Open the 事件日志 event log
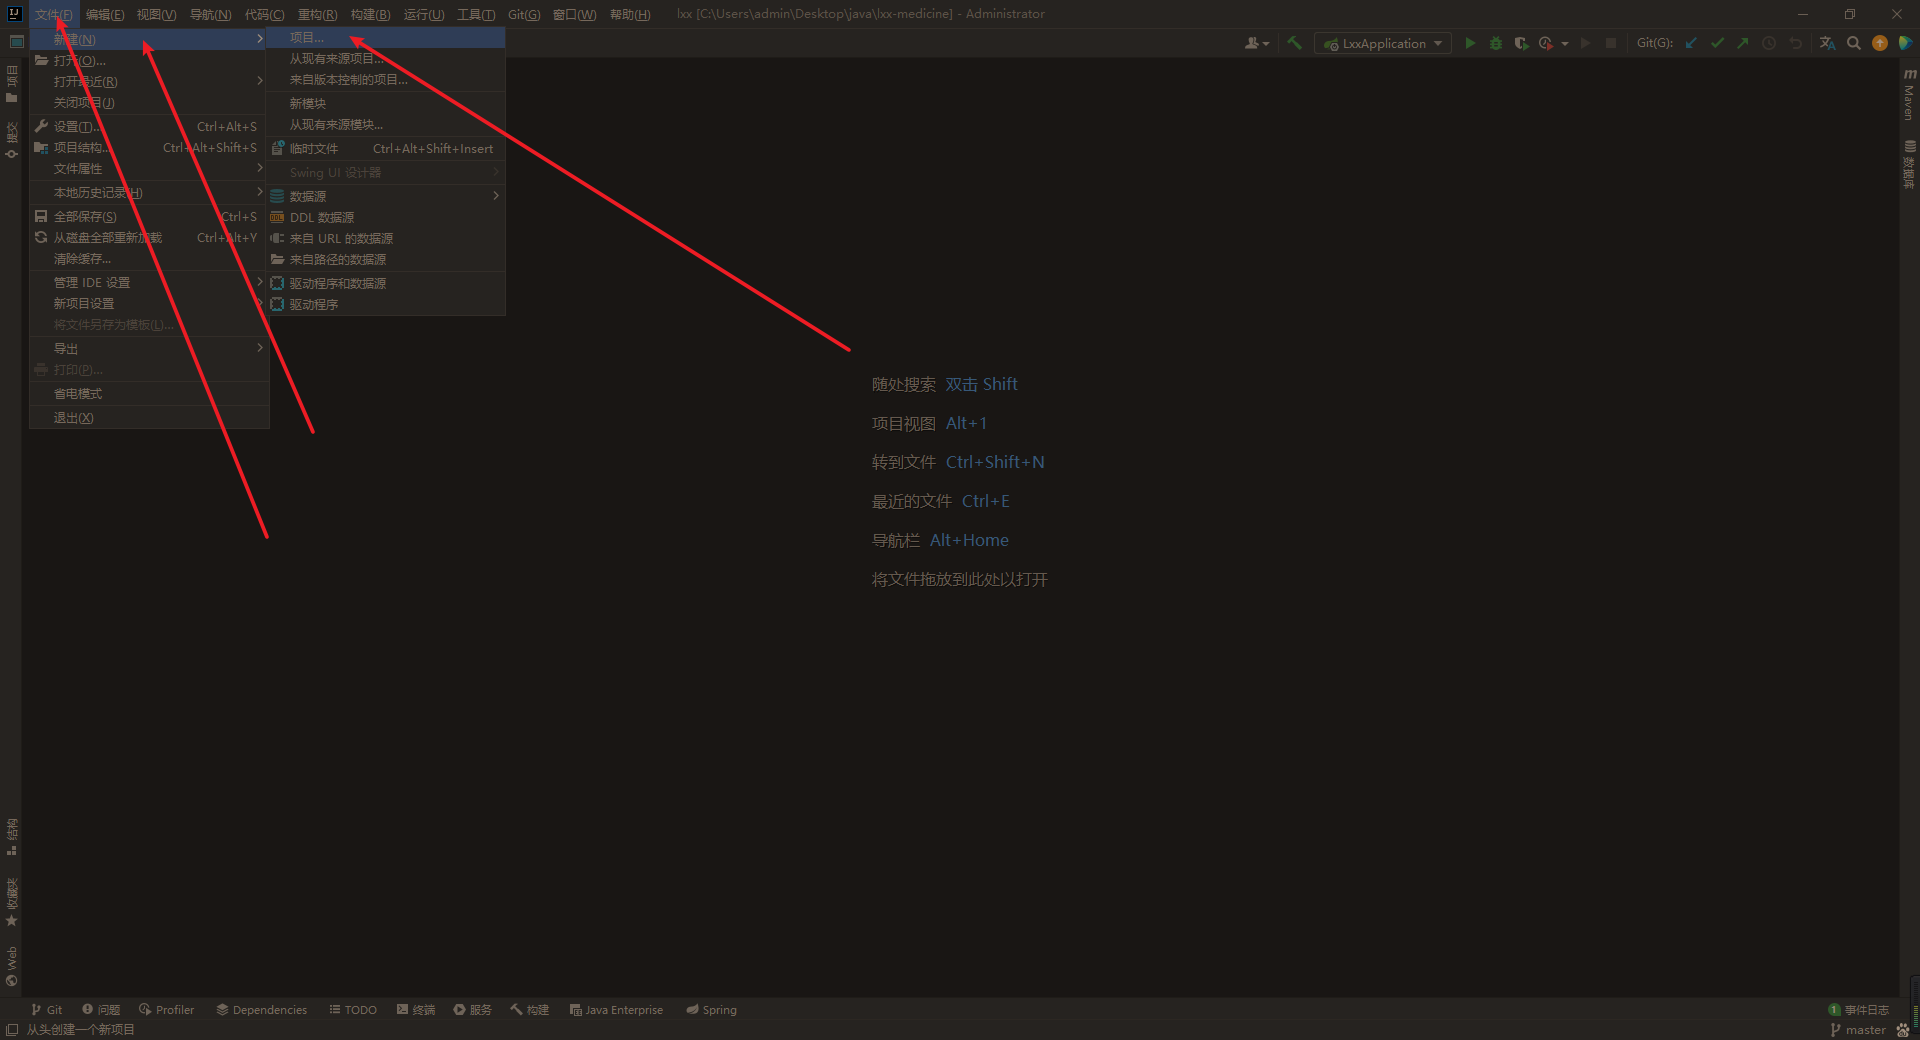The image size is (1920, 1040). point(1858,1010)
